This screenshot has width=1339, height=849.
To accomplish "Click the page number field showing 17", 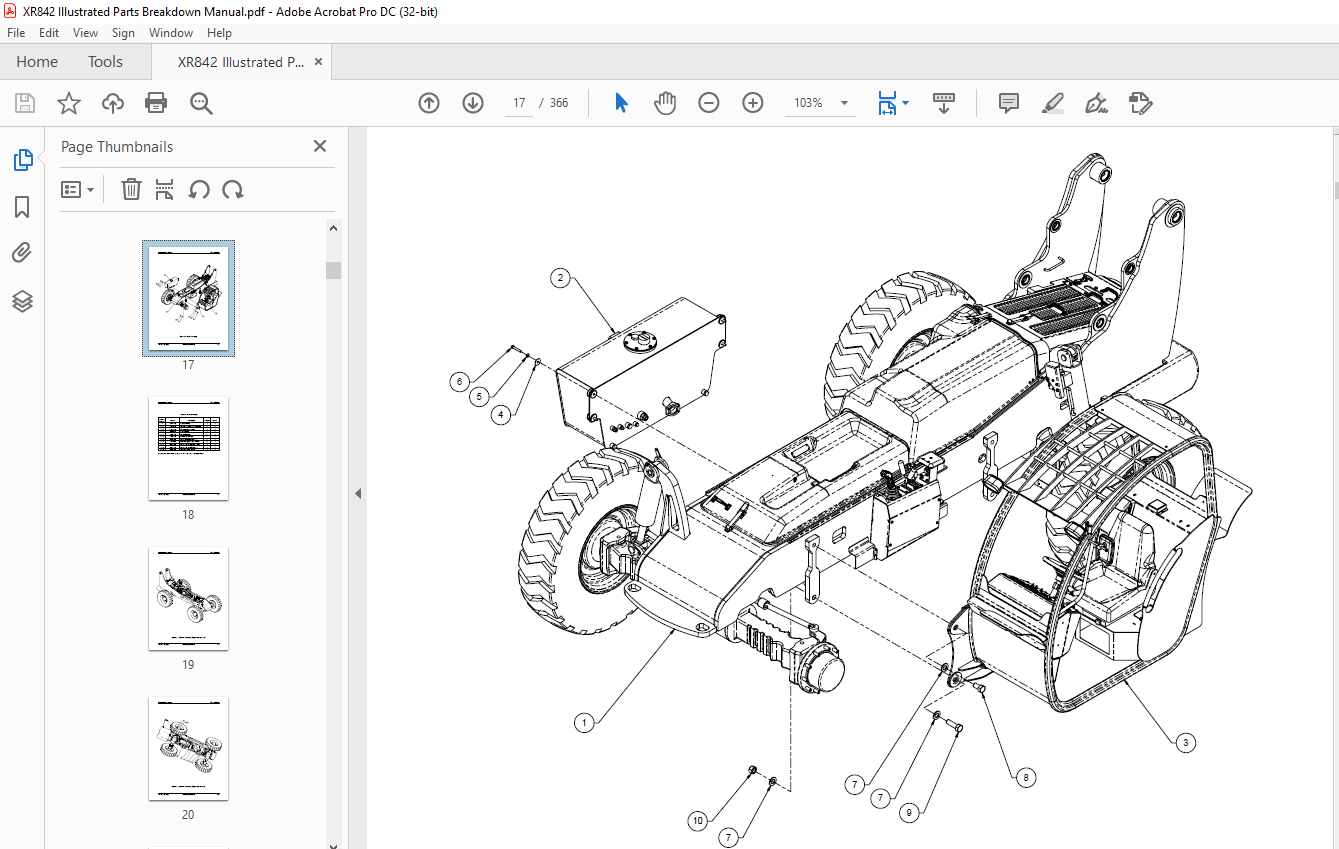I will (x=519, y=103).
